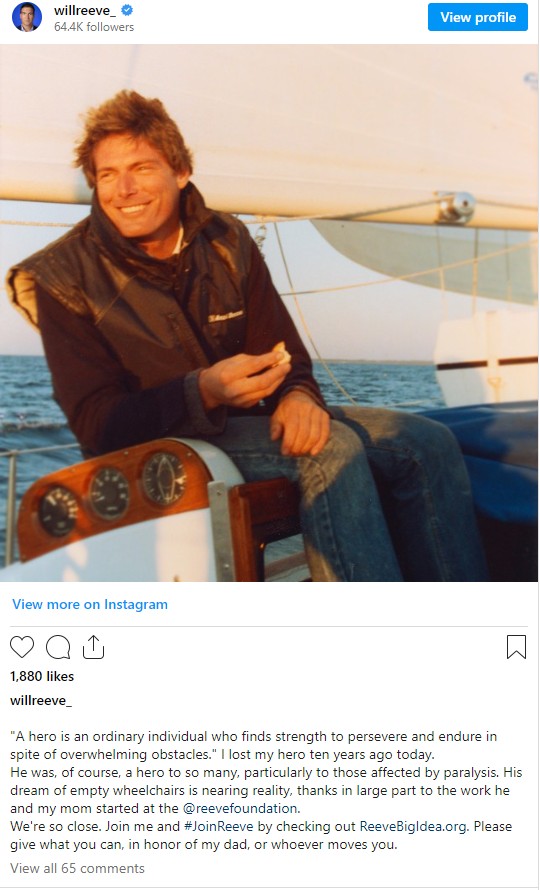
Task: Open the willreeve_ username in the header
Action: tap(85, 10)
